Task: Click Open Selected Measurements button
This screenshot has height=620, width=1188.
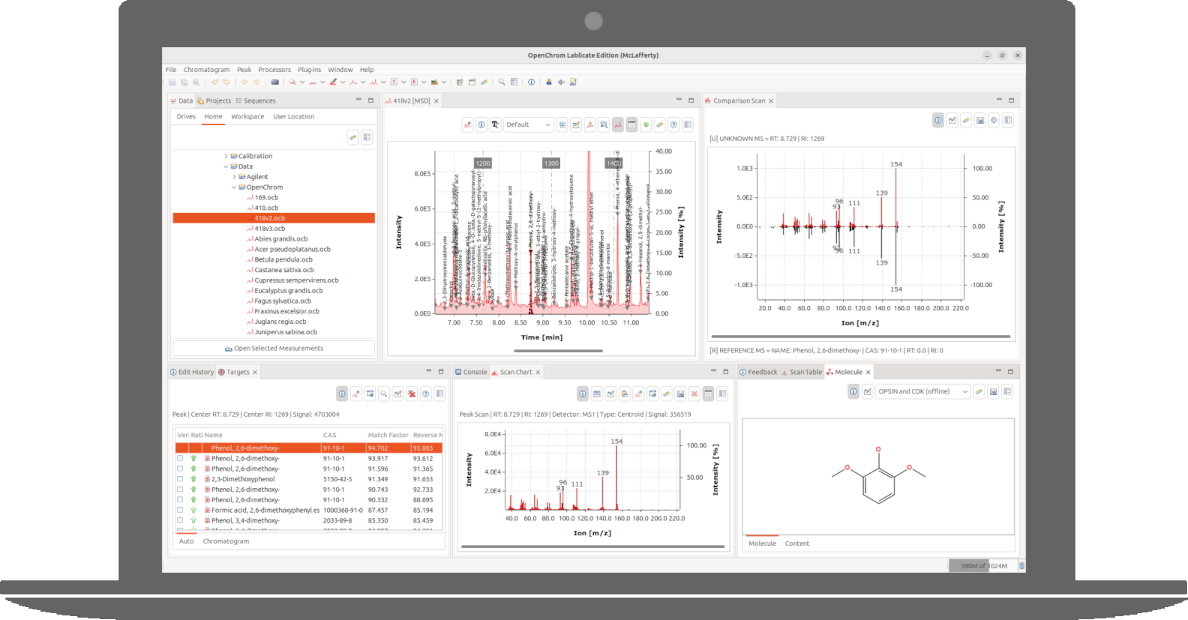Action: pos(274,348)
